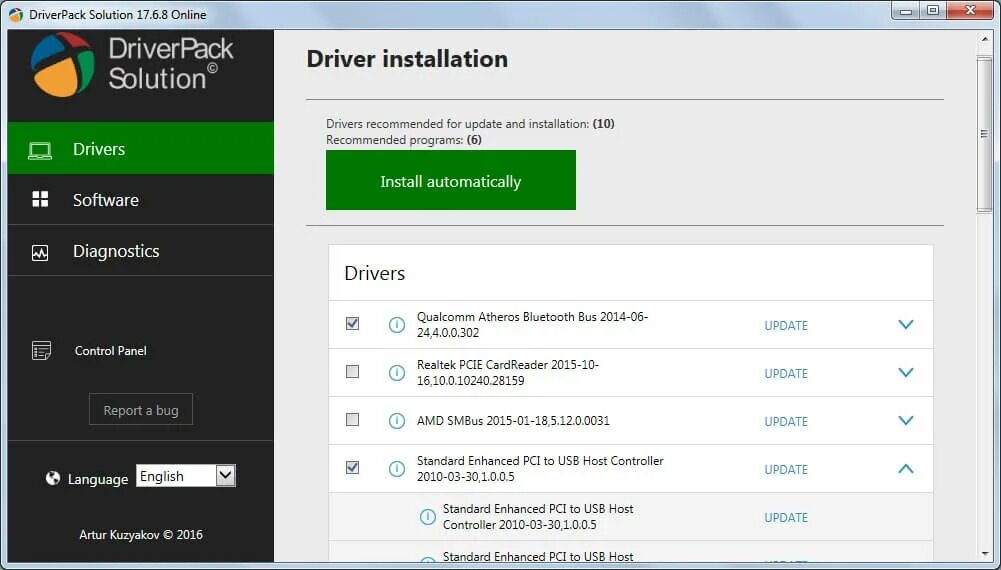This screenshot has width=1001, height=570.
Task: Expand Realtek PCIE CardReader details
Action: 905,372
